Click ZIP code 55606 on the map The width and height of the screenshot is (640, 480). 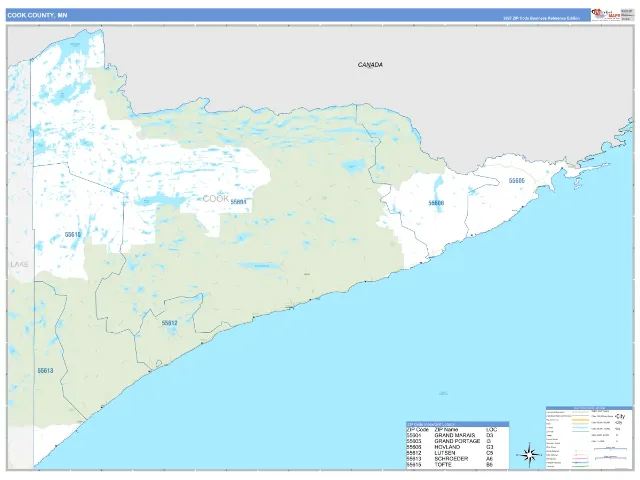(436, 203)
